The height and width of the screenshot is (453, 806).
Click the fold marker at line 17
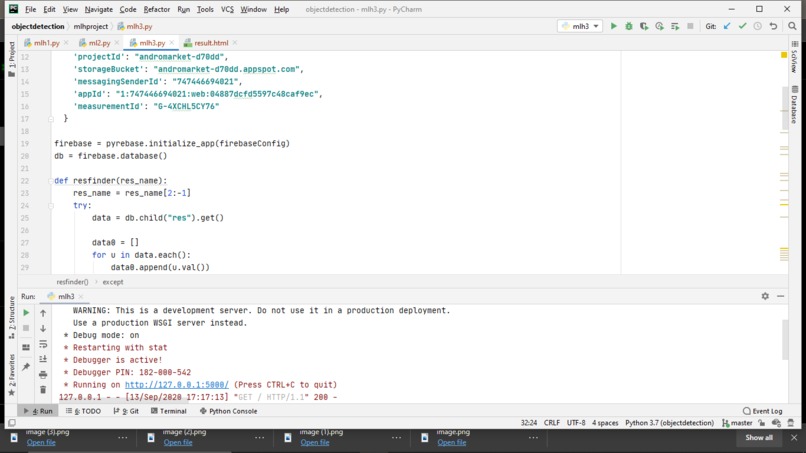pyautogui.click(x=51, y=119)
